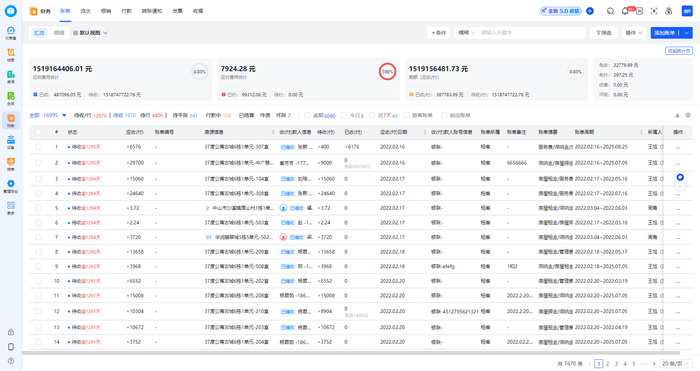Viewport: 700px width, 371px height.
Task: Click the blue cube app logo
Action: coord(11,11)
